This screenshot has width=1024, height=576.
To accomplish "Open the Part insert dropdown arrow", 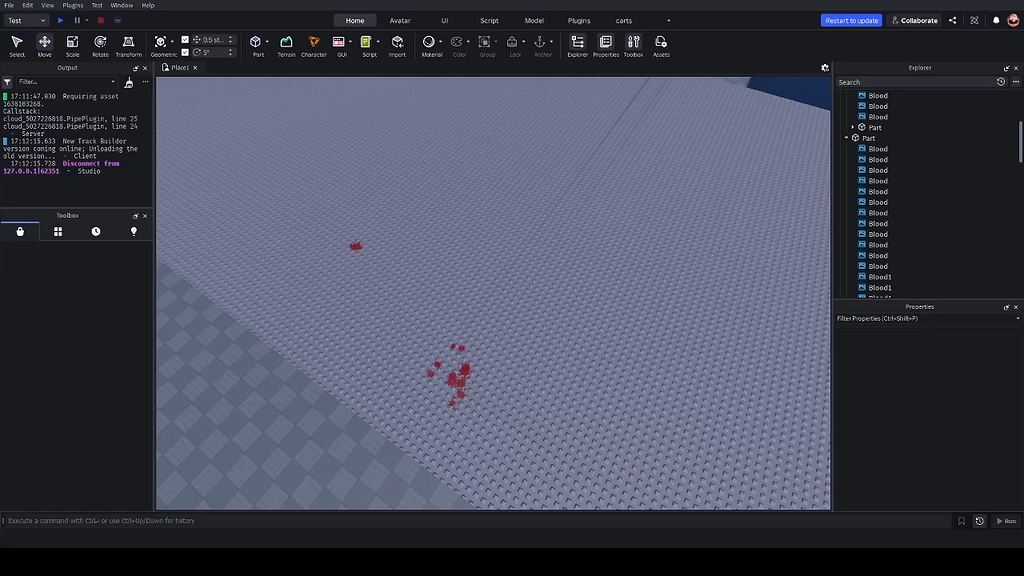I will (x=267, y=42).
